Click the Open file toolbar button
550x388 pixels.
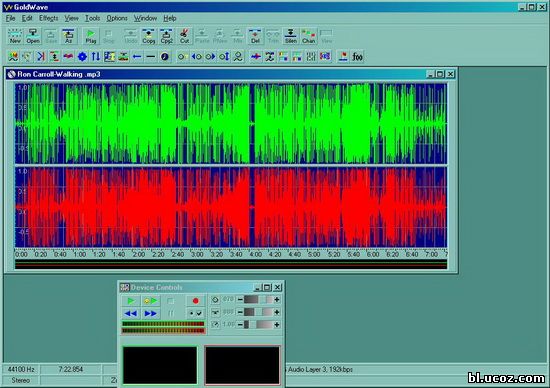click(x=33, y=36)
